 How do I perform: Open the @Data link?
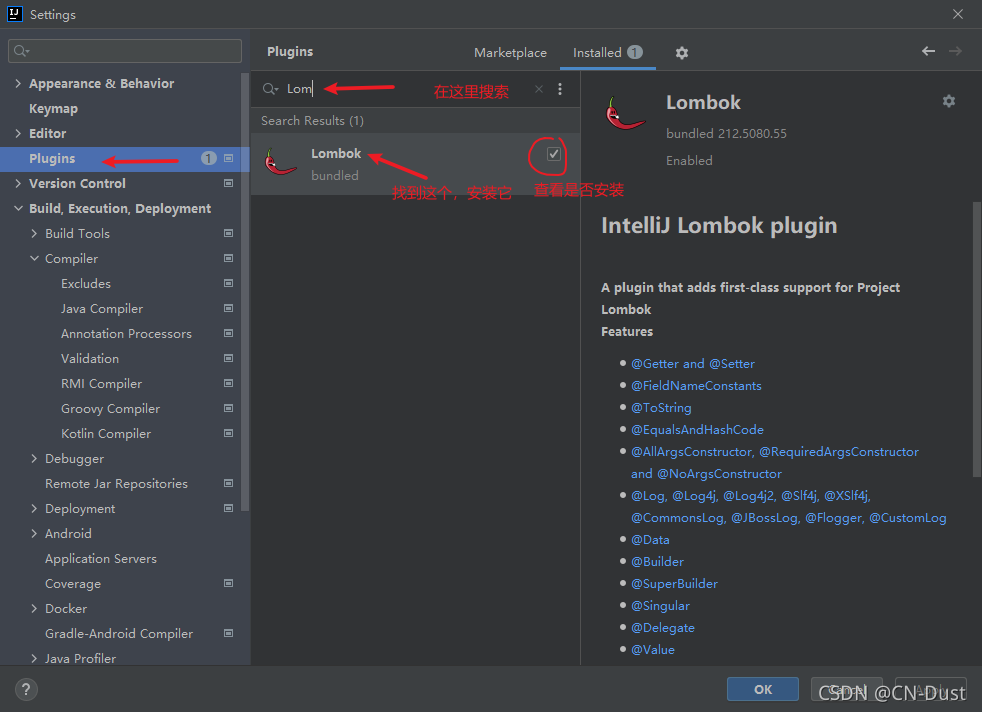[650, 540]
